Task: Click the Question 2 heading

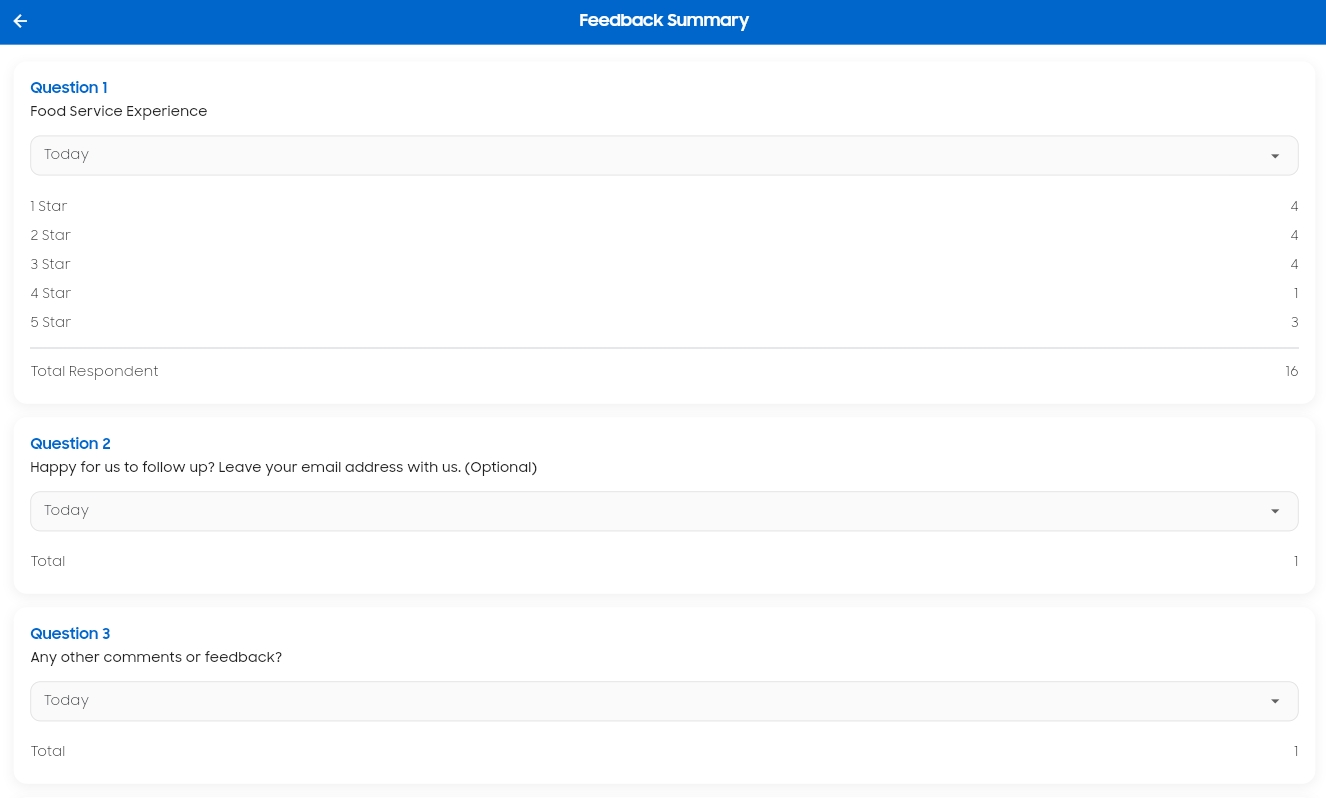Action: [x=70, y=444]
